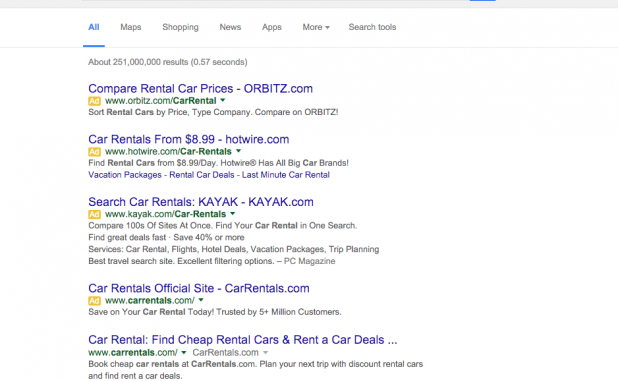Open the Apps tab
This screenshot has height=381, width=618.
(x=272, y=27)
